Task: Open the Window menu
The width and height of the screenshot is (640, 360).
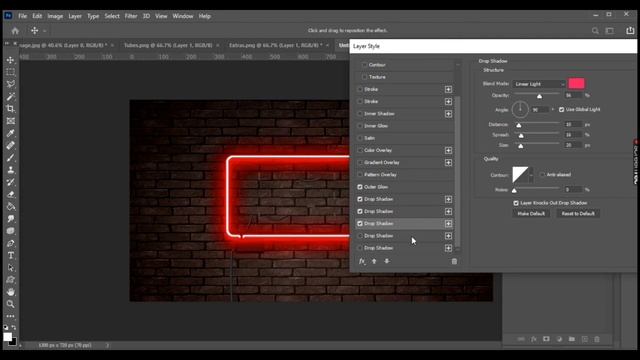Action: [x=182, y=16]
